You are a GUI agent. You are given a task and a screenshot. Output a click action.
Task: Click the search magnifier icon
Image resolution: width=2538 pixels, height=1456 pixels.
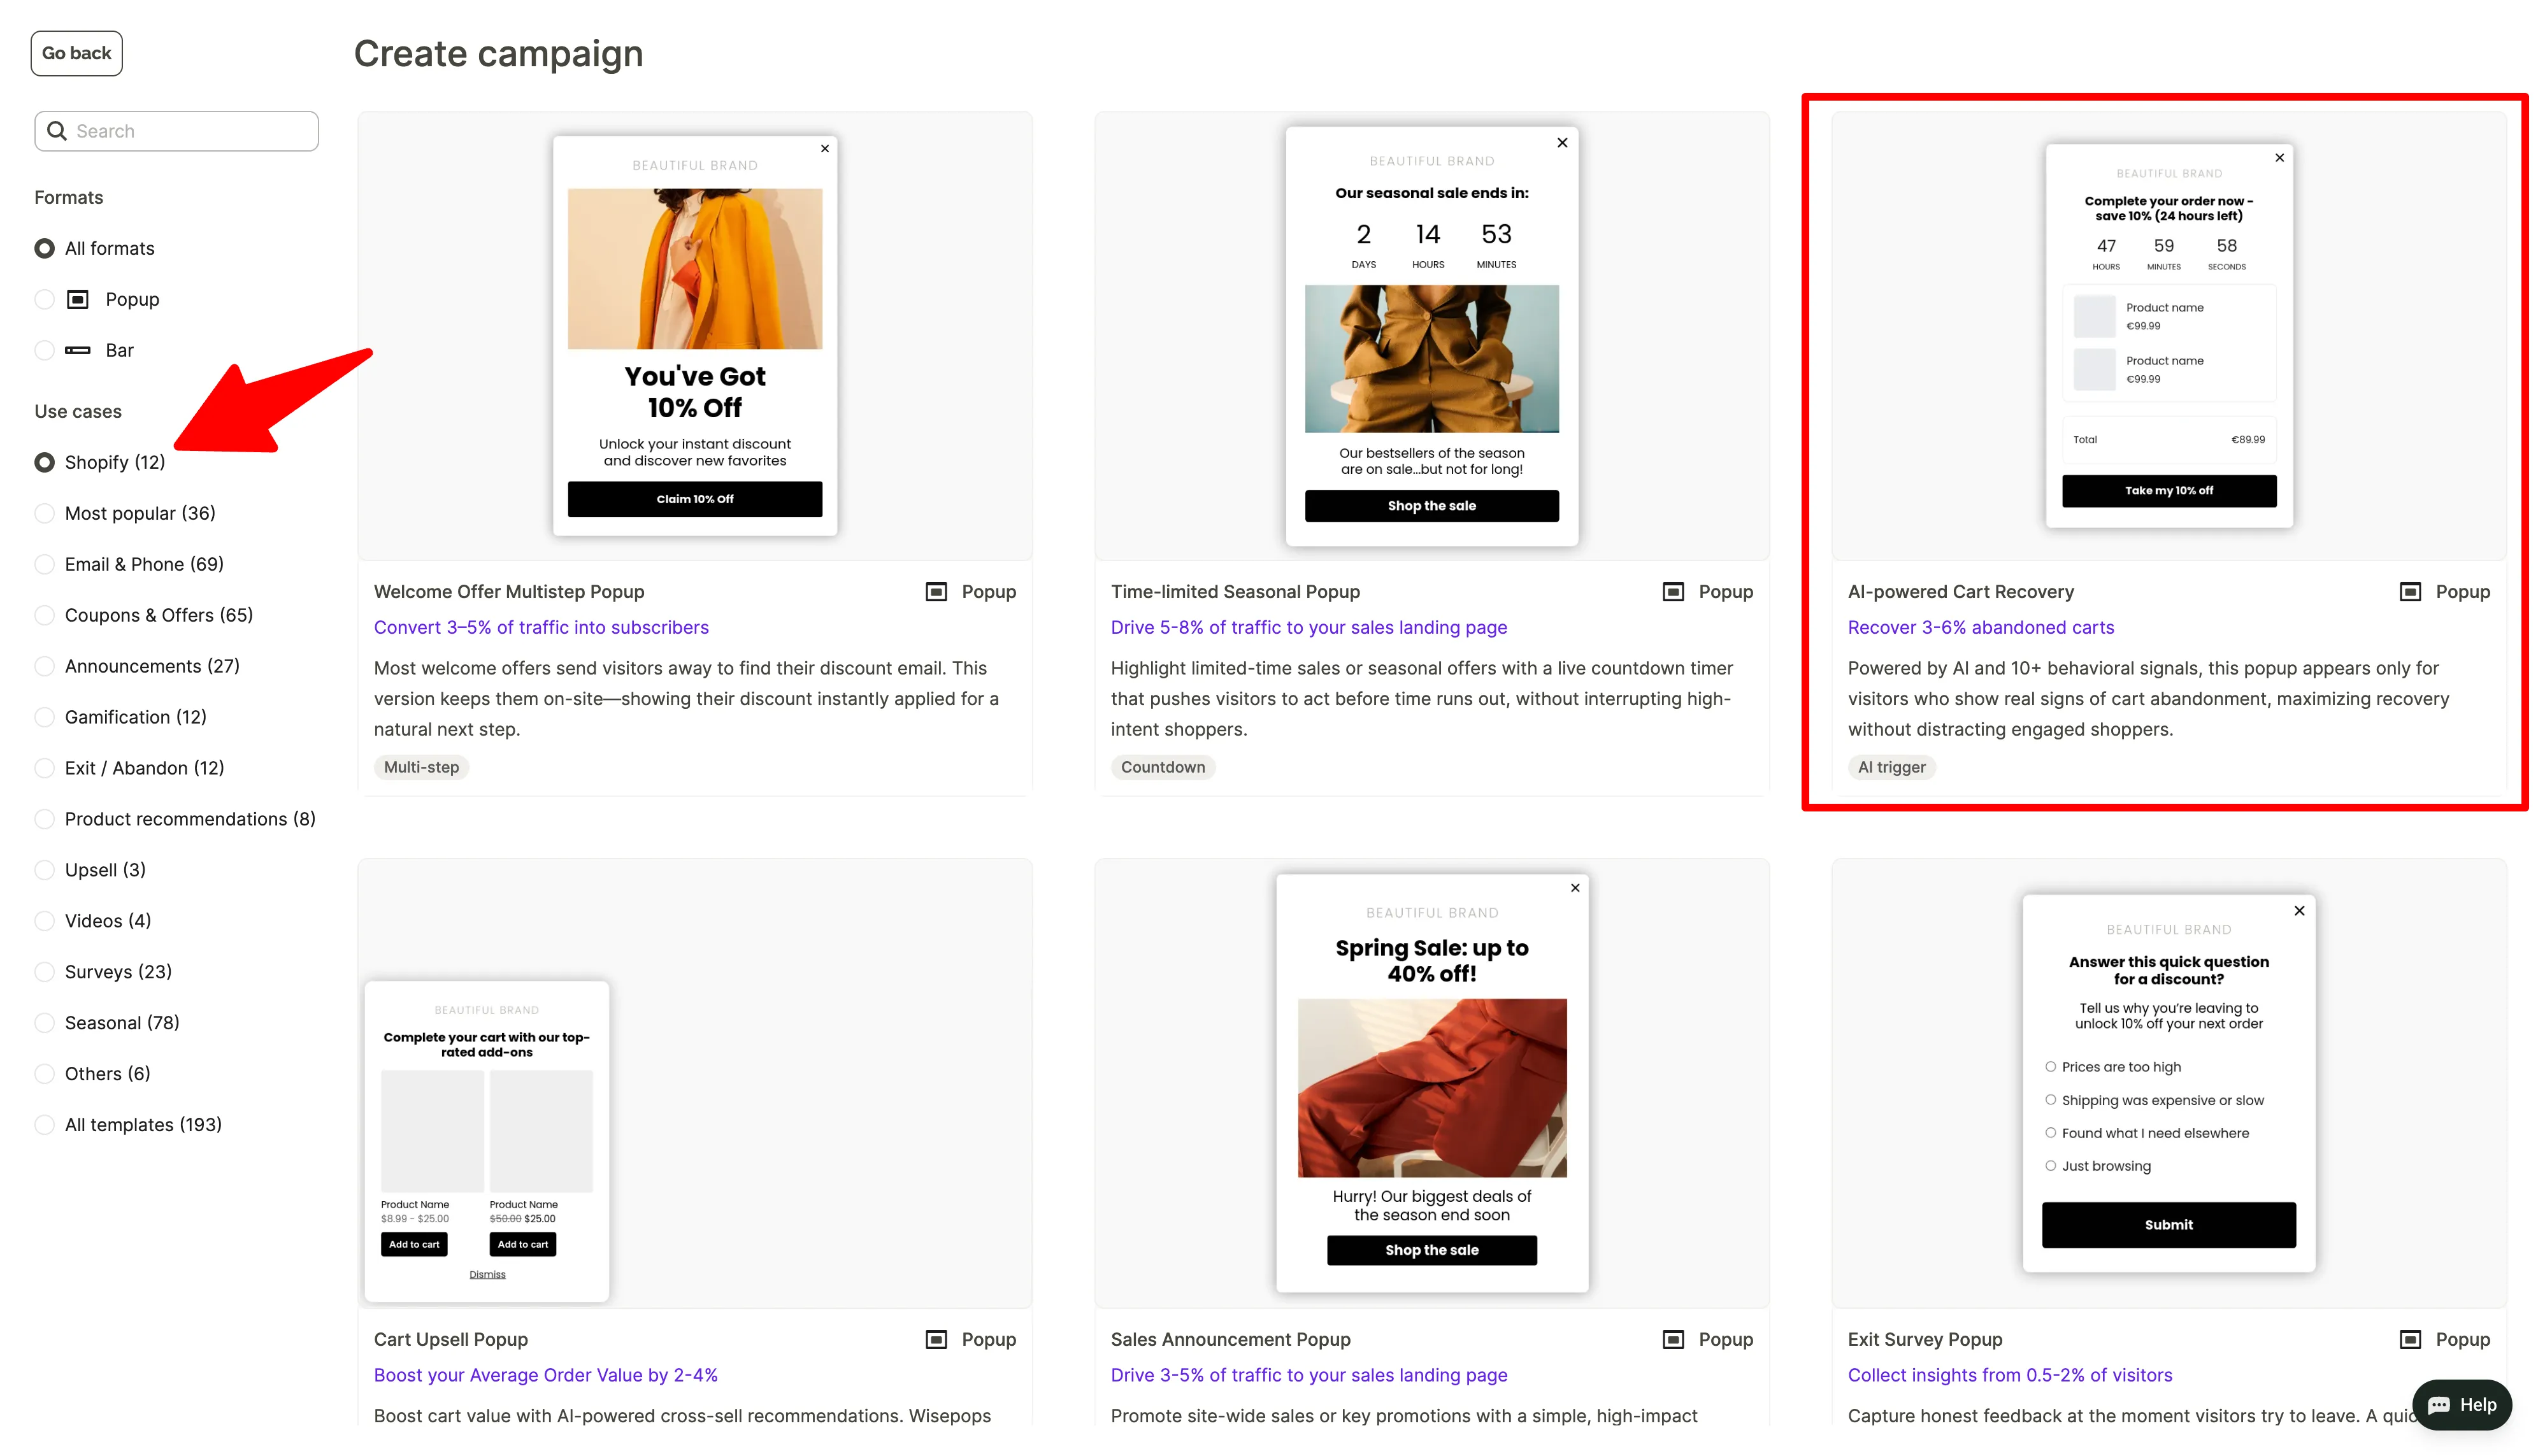coord(57,131)
